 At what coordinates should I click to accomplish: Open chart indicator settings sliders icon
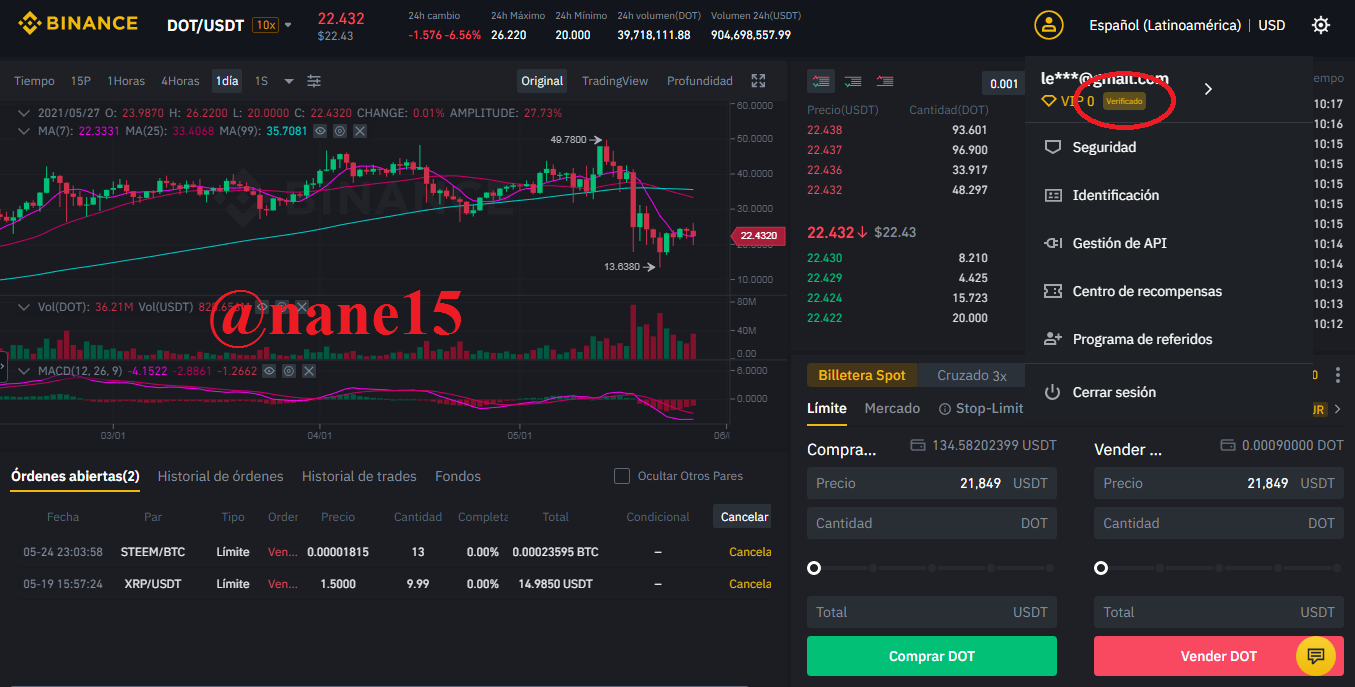click(x=314, y=81)
